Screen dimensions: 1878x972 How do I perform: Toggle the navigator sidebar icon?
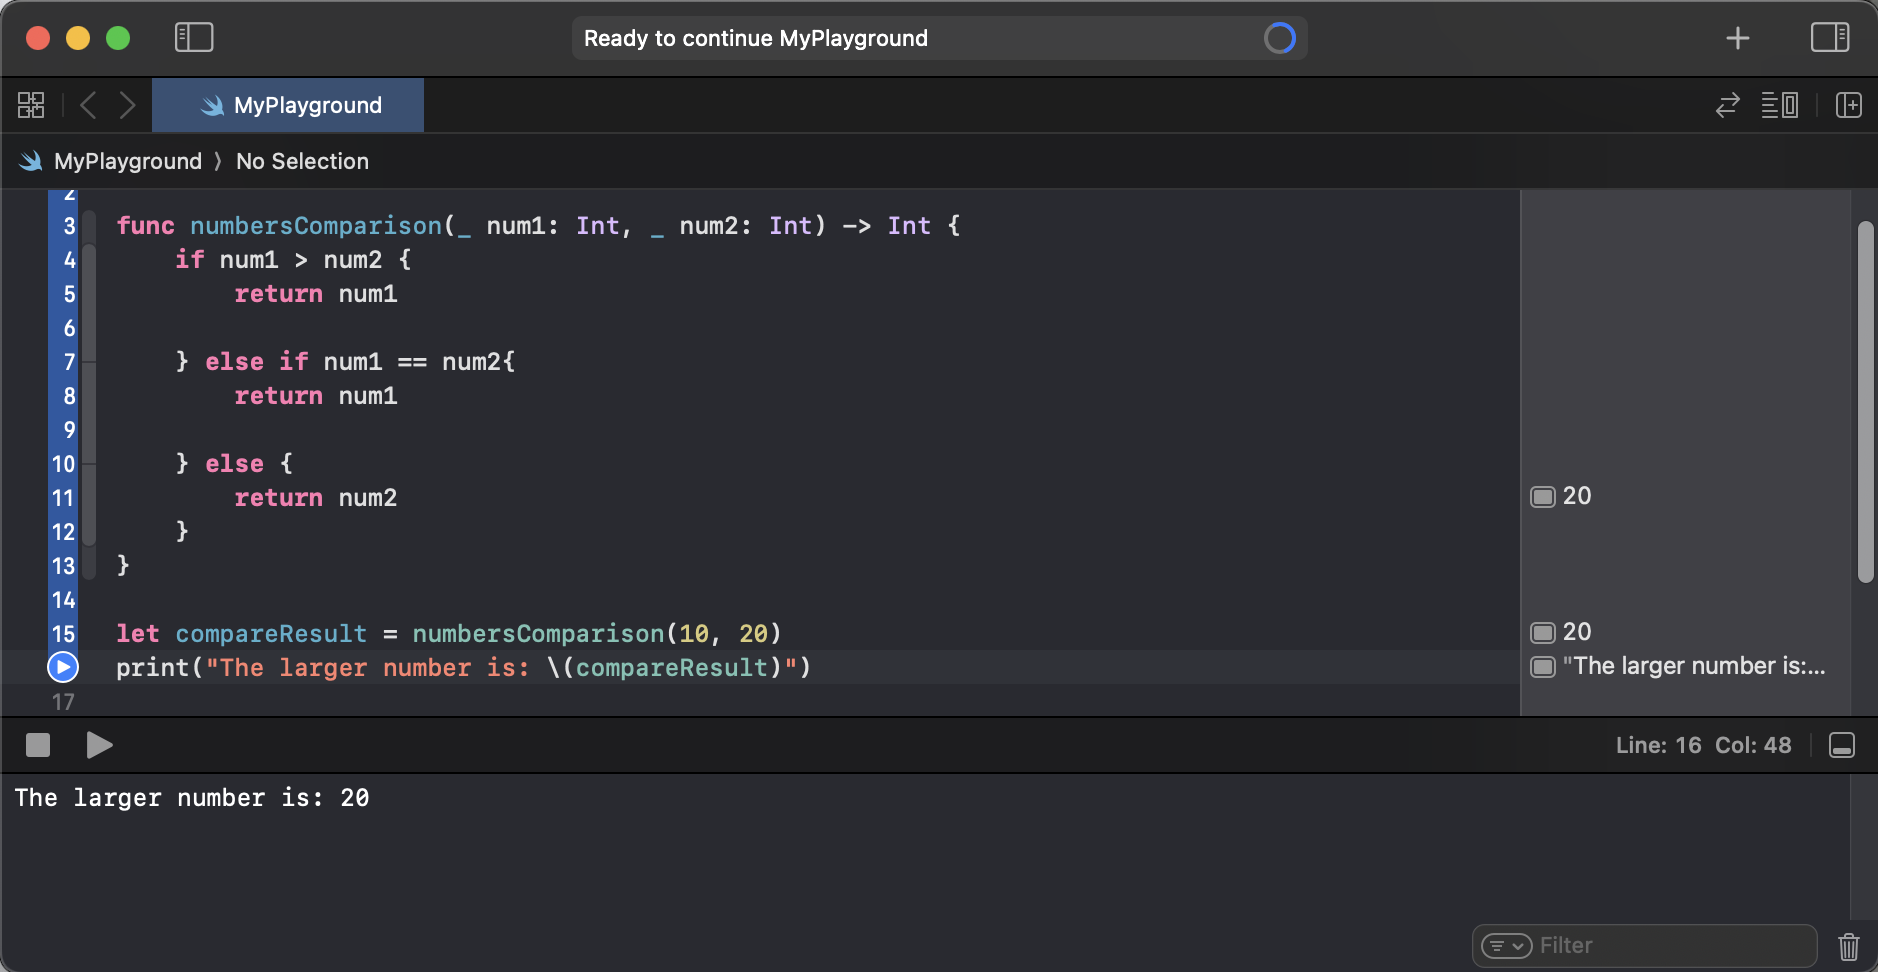194,38
